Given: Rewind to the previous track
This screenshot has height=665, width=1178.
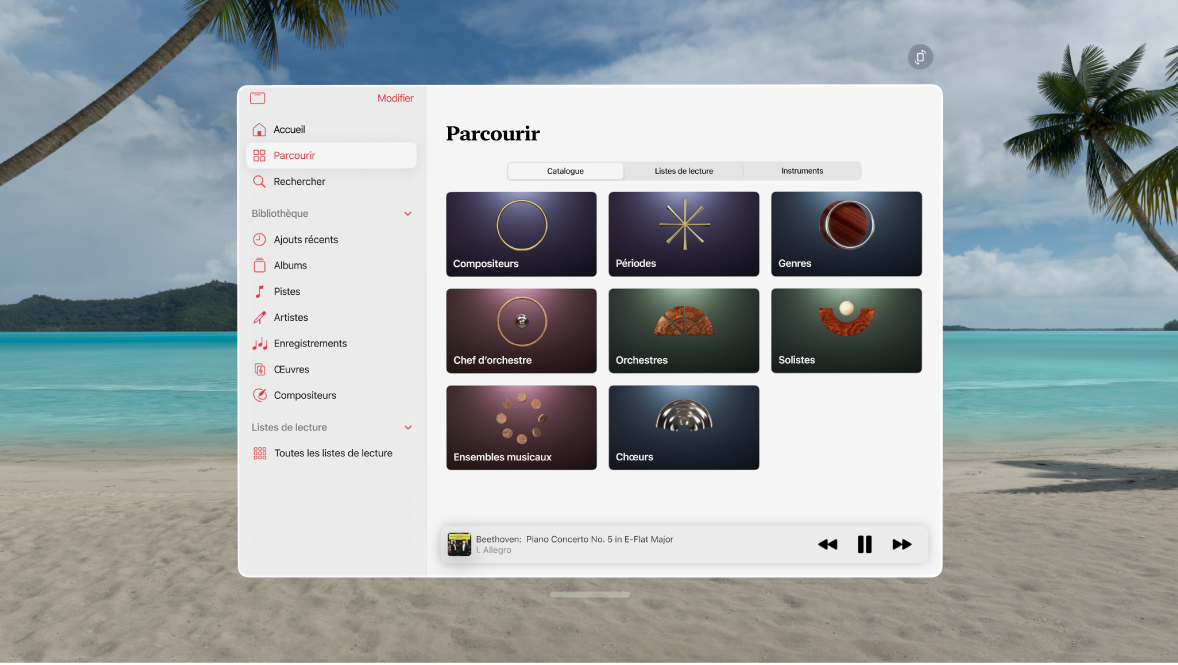Looking at the screenshot, I should point(827,544).
